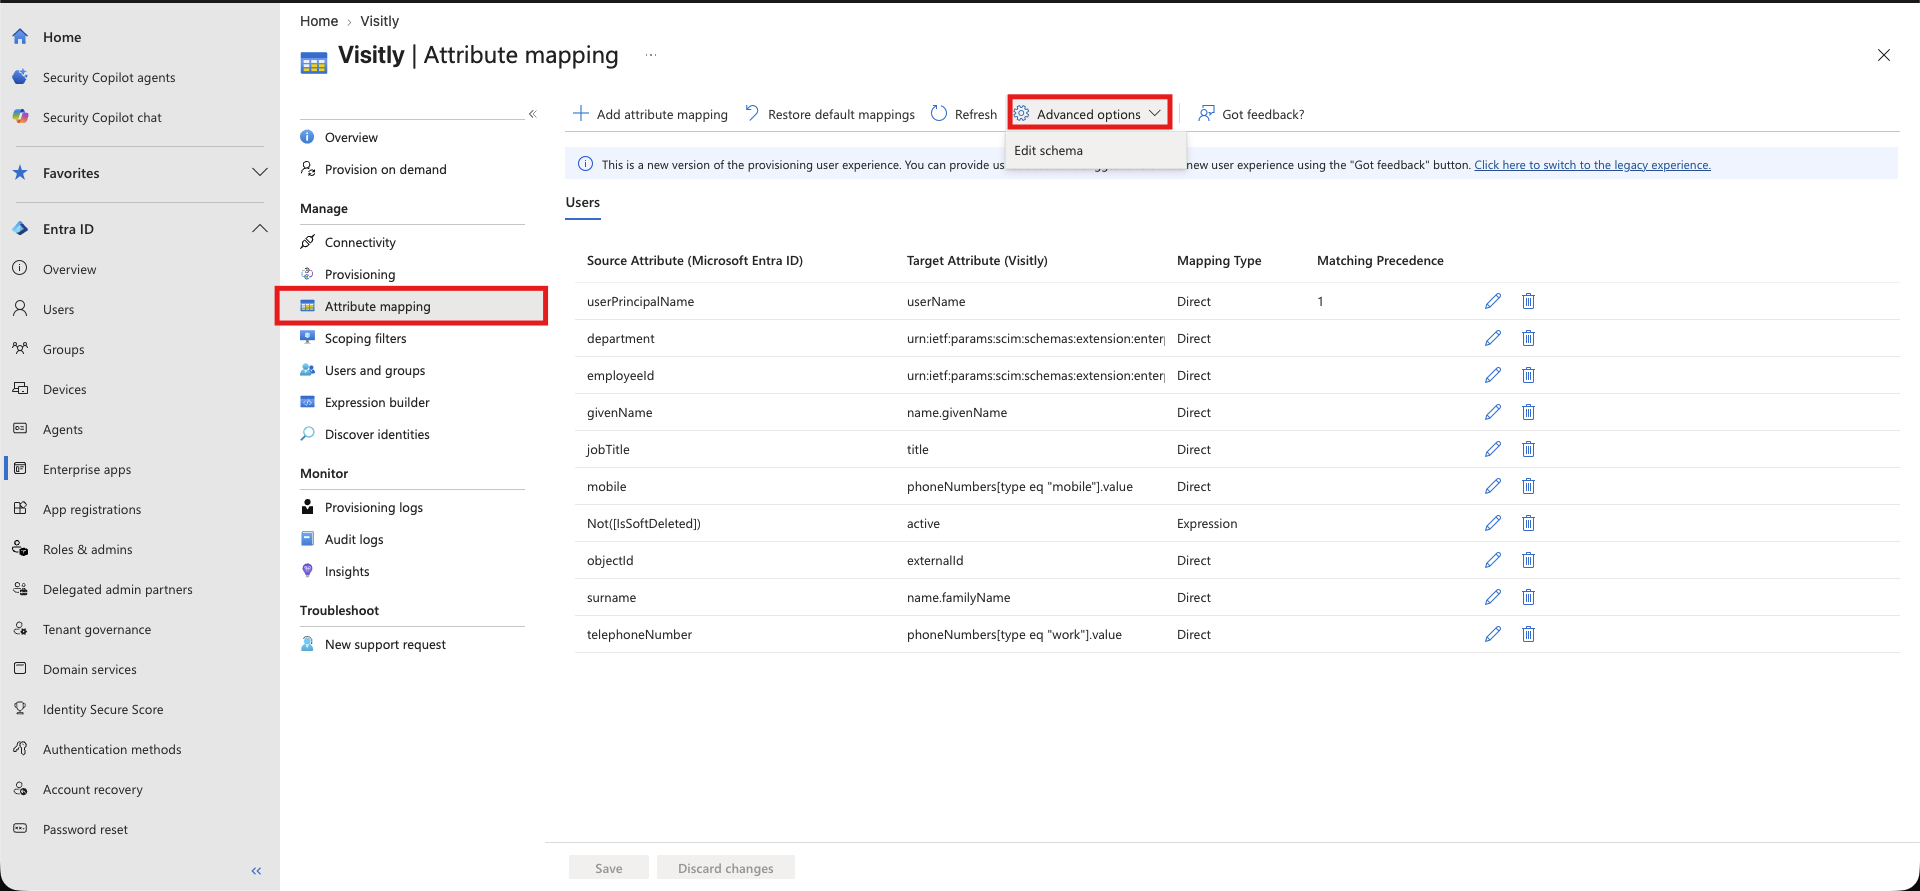Edit the mobile mapping pencil icon
The image size is (1920, 891).
tap(1493, 486)
